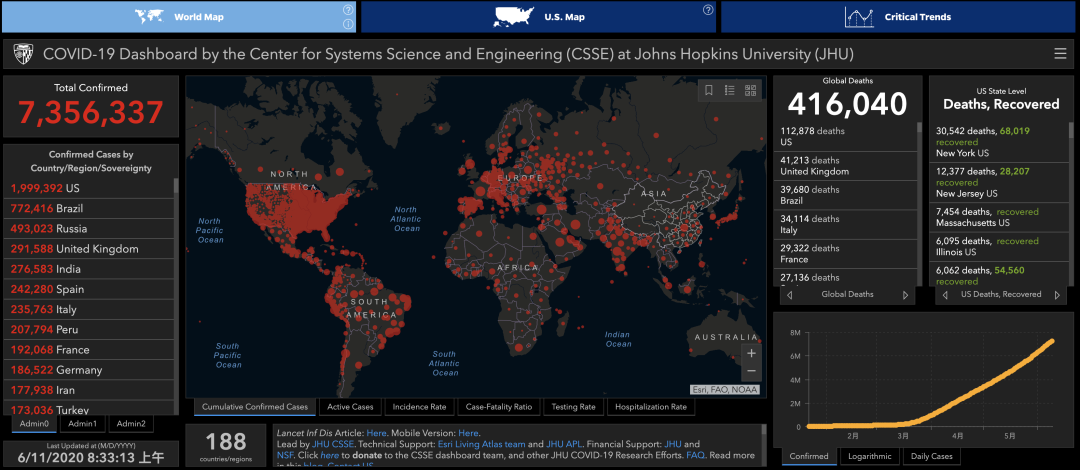The height and width of the screenshot is (470, 1080).
Task: Select the Case-Fatality Ratio map tab
Action: (499, 407)
